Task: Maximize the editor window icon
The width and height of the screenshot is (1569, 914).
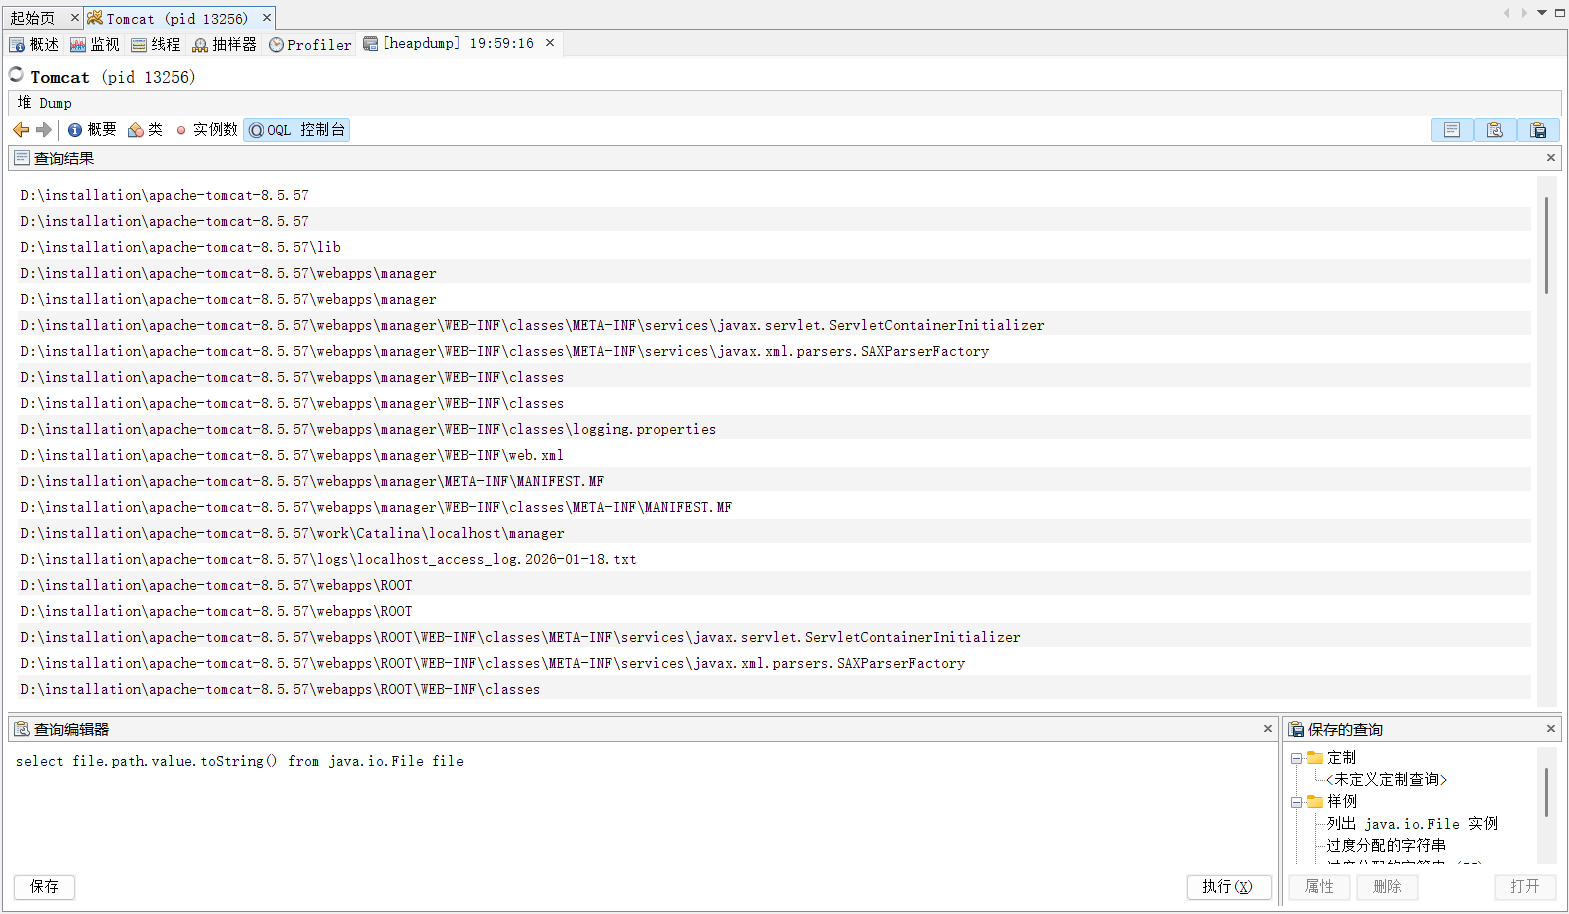Action: [x=1560, y=13]
